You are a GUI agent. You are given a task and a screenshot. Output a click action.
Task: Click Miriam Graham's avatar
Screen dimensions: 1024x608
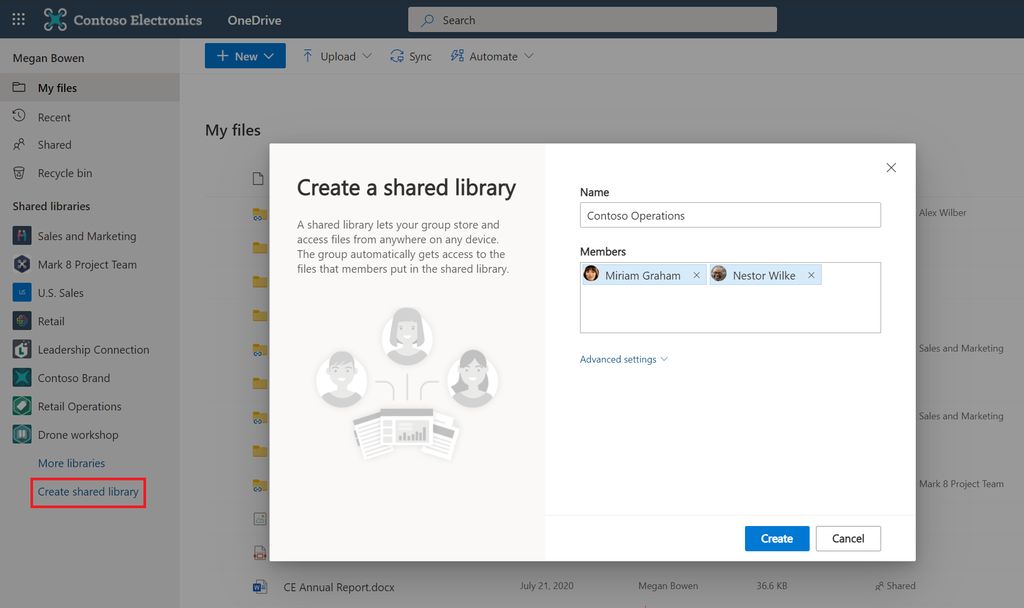[591, 274]
